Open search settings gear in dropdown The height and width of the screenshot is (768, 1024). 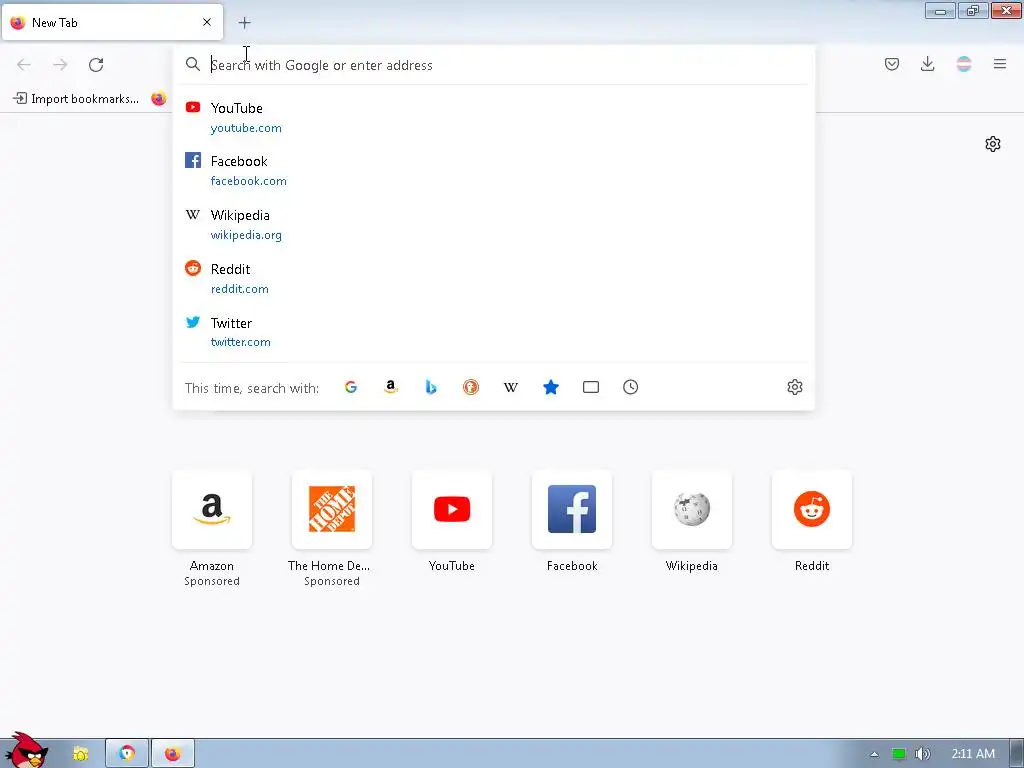[795, 387]
